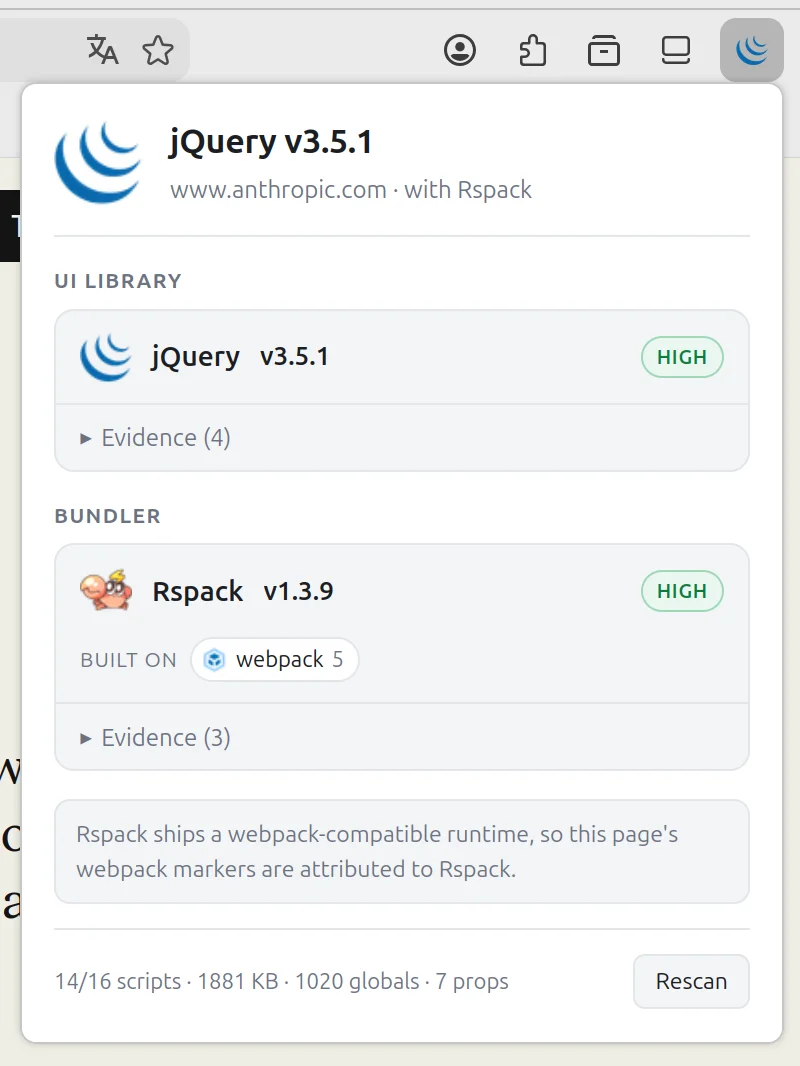
Task: Open the browser profile account icon
Action: point(459,50)
